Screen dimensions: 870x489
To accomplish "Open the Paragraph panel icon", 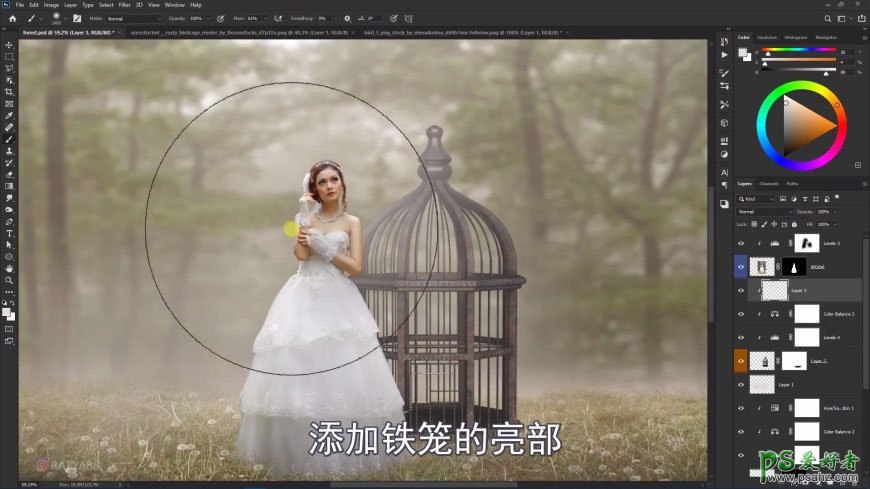I will pyautogui.click(x=724, y=185).
